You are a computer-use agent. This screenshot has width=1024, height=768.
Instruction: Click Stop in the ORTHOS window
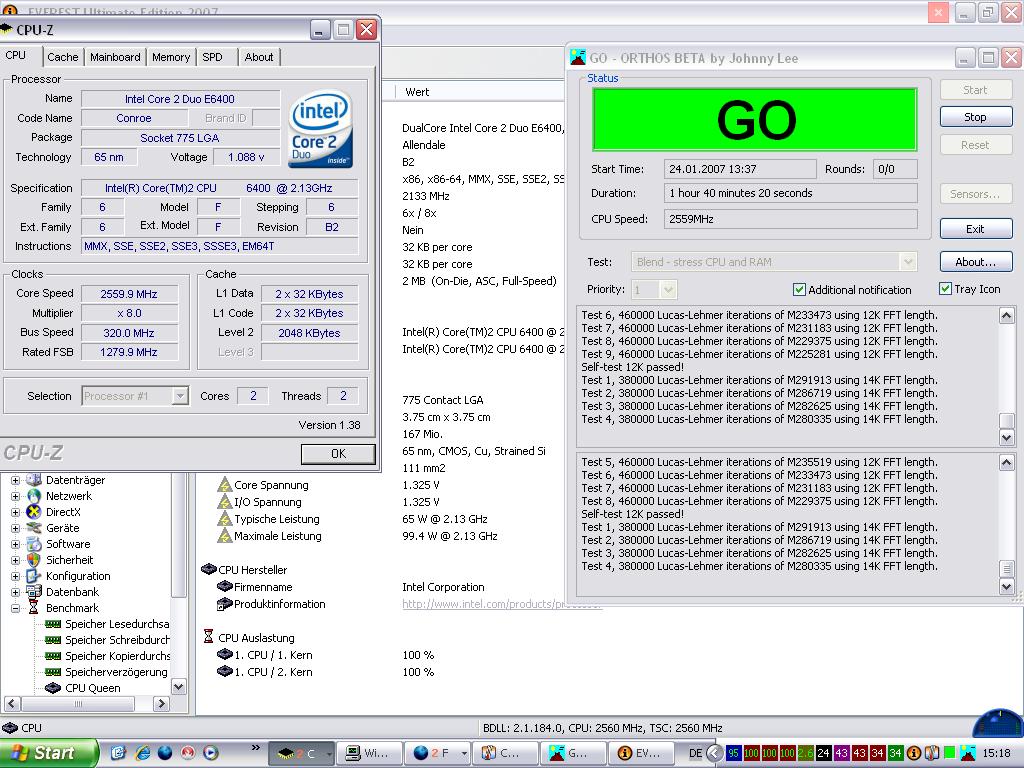point(976,117)
